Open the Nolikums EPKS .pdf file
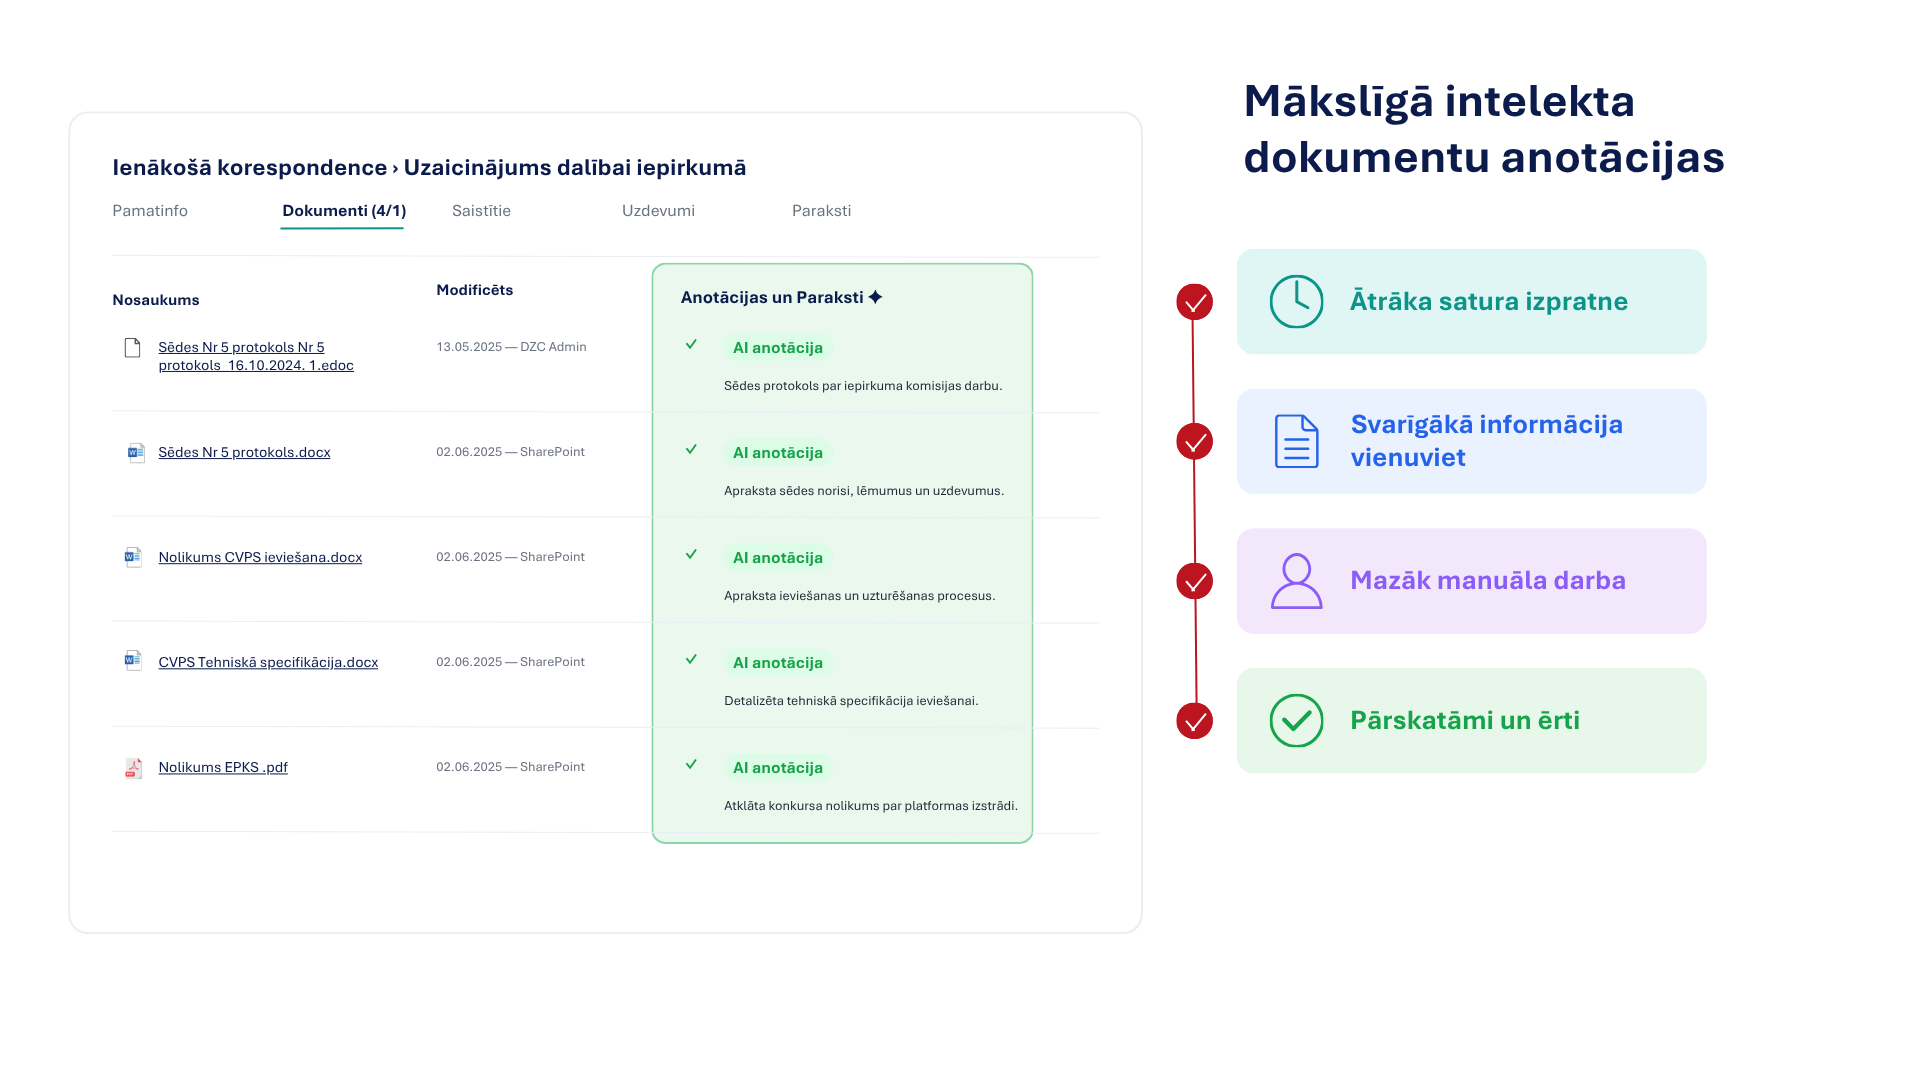 [223, 767]
